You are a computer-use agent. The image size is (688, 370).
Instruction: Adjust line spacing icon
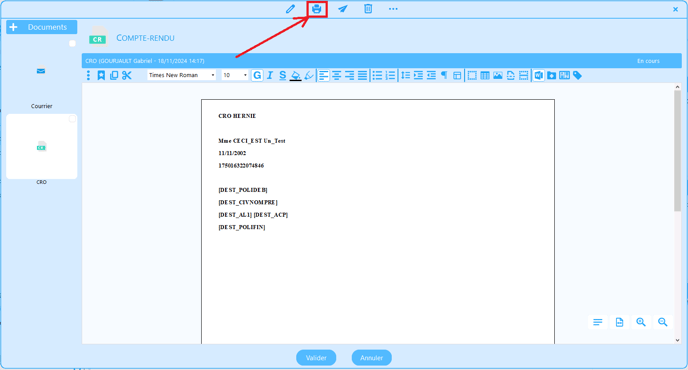(x=405, y=75)
